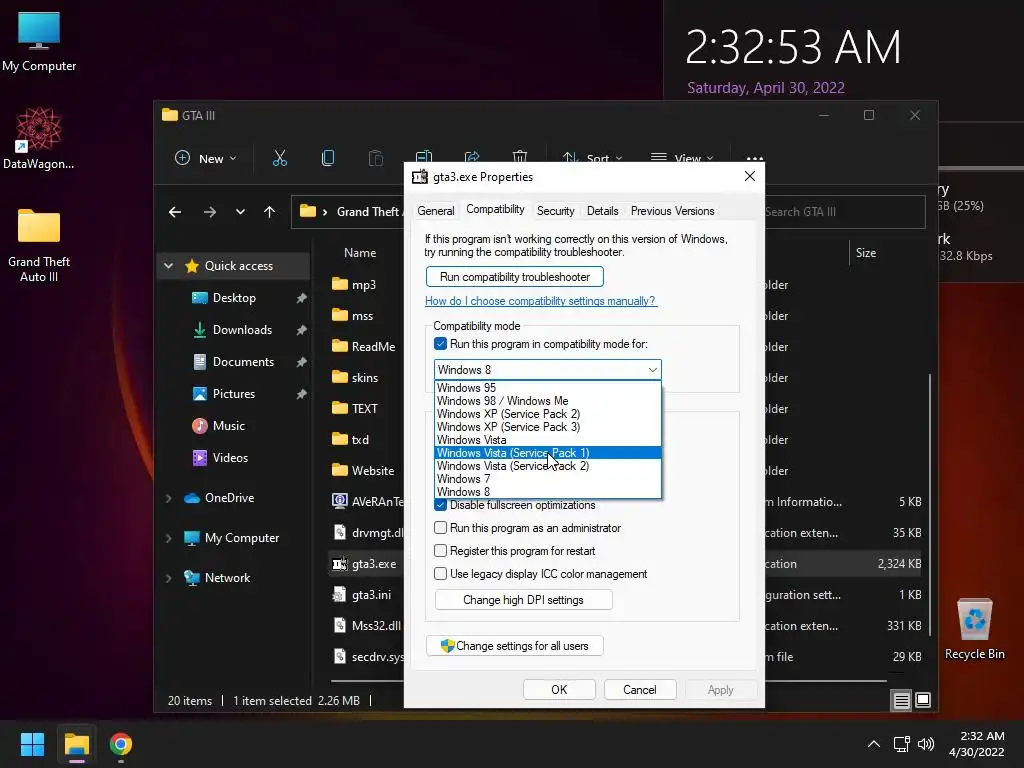Expand the Network tree node
Image resolution: width=1024 pixels, height=768 pixels.
[x=168, y=578]
